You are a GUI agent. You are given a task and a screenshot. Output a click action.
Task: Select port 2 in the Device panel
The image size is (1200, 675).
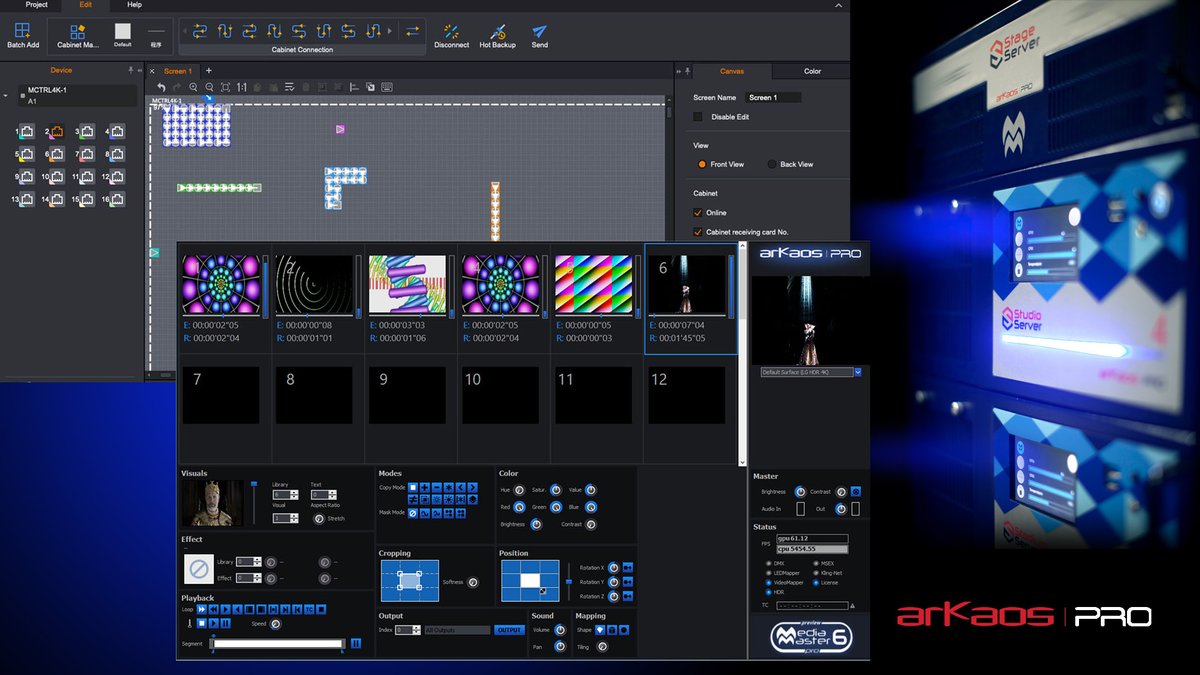pyautogui.click(x=56, y=131)
